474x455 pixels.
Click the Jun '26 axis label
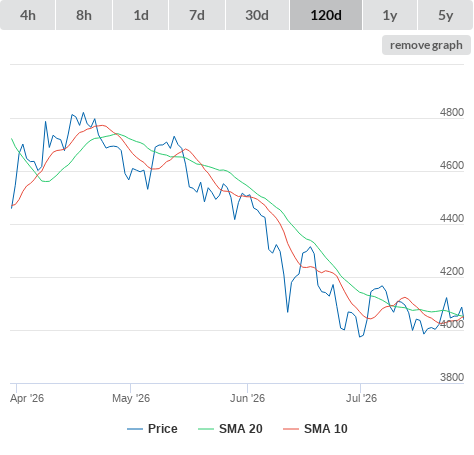point(247,398)
